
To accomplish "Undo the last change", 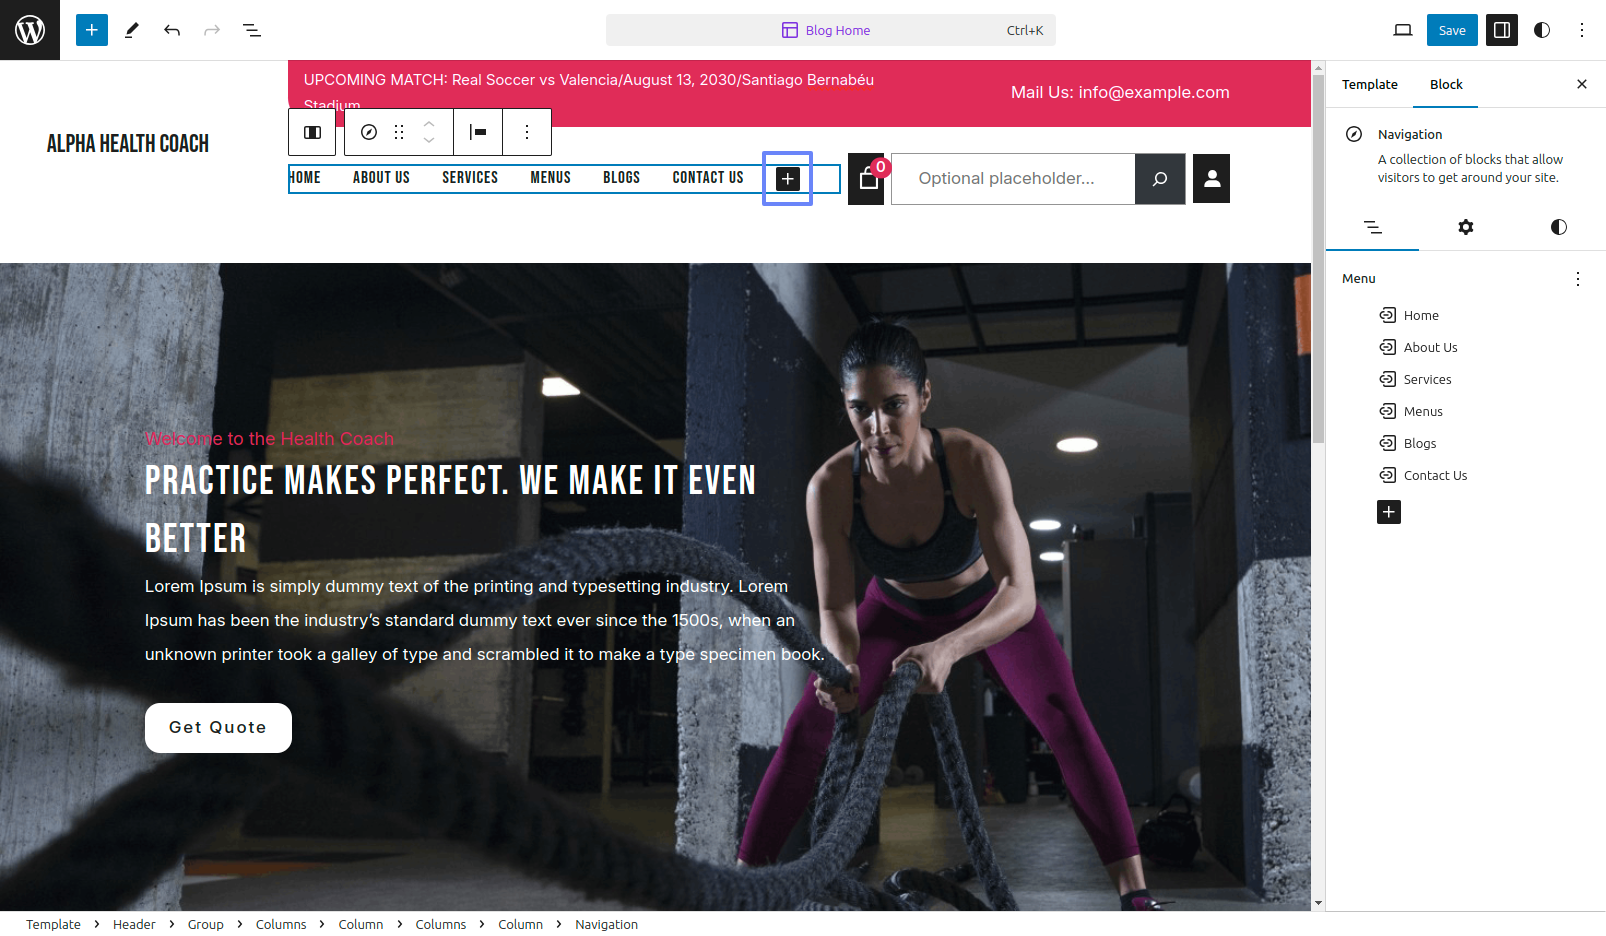I will point(172,30).
